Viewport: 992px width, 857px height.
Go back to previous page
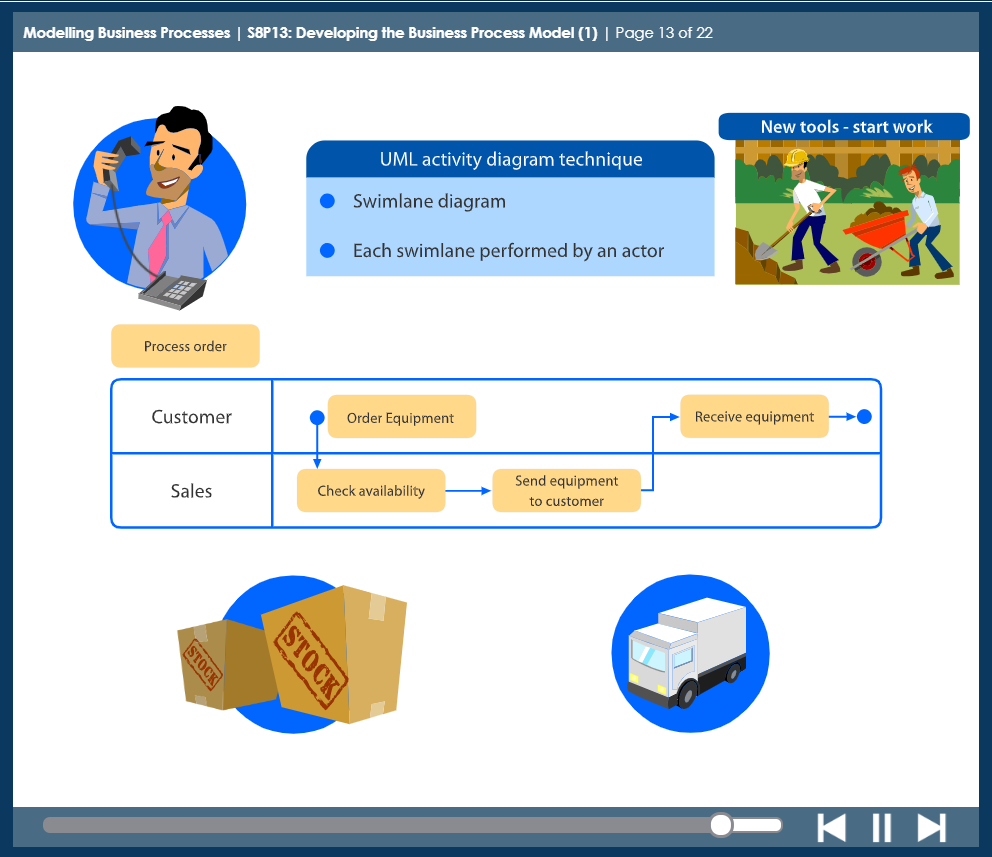pyautogui.click(x=831, y=827)
